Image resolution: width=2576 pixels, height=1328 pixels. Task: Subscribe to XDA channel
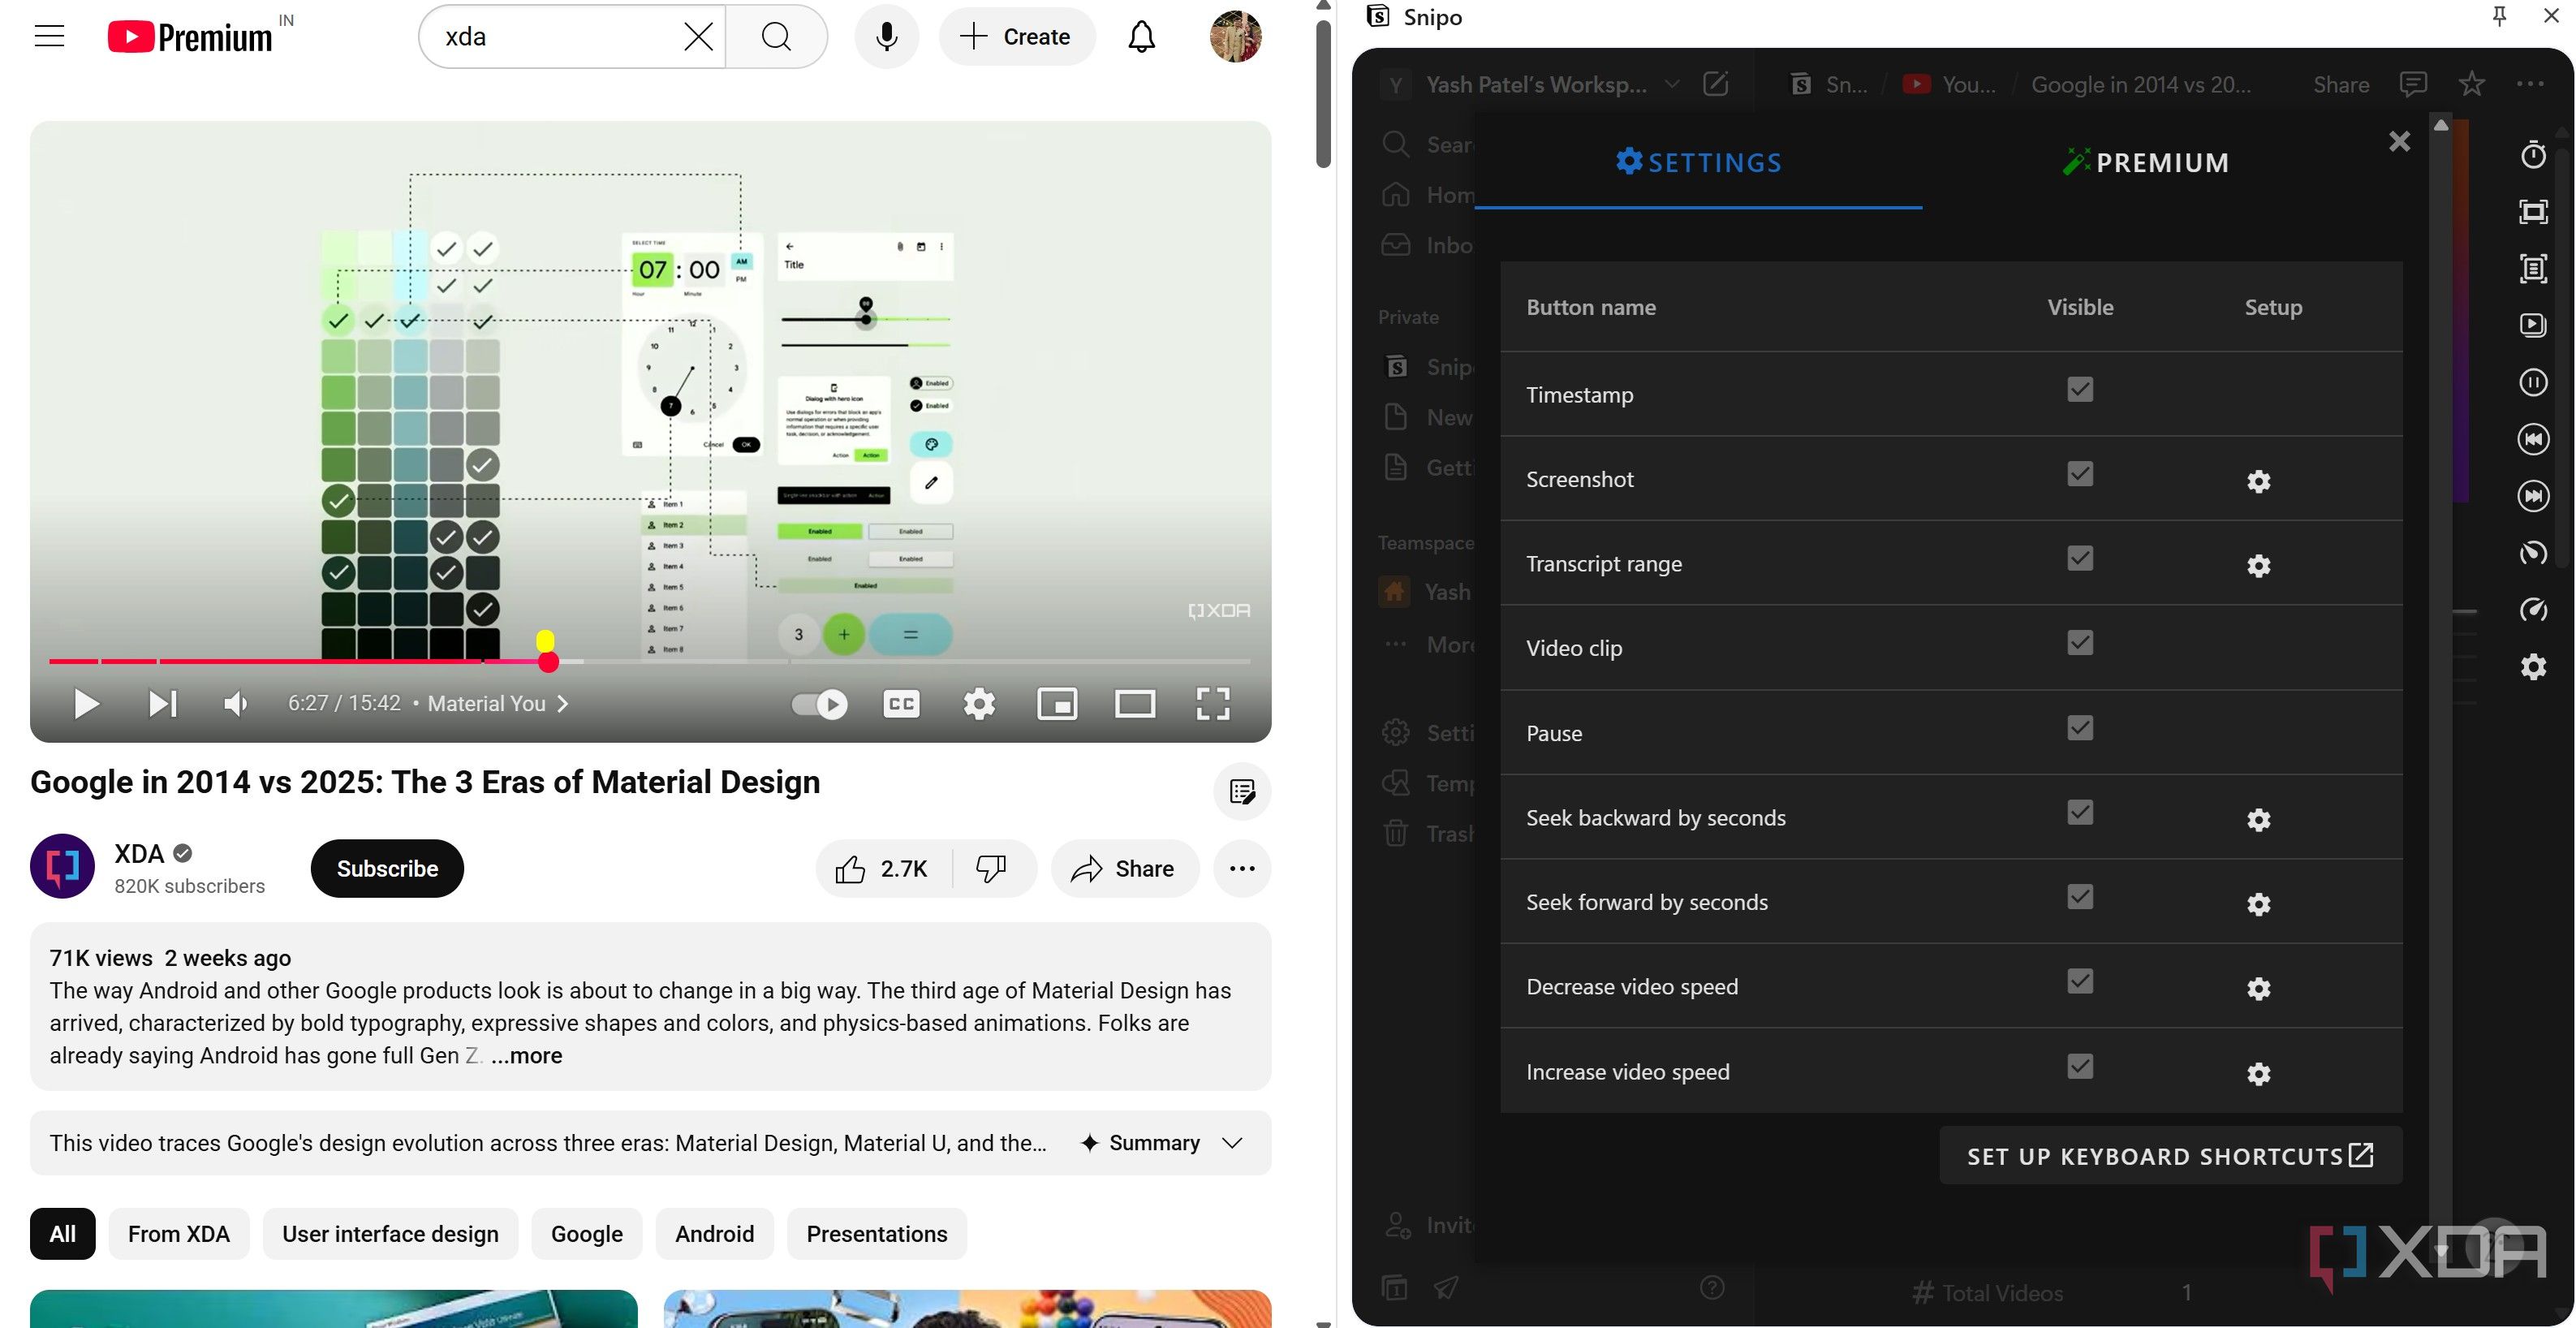tap(387, 868)
